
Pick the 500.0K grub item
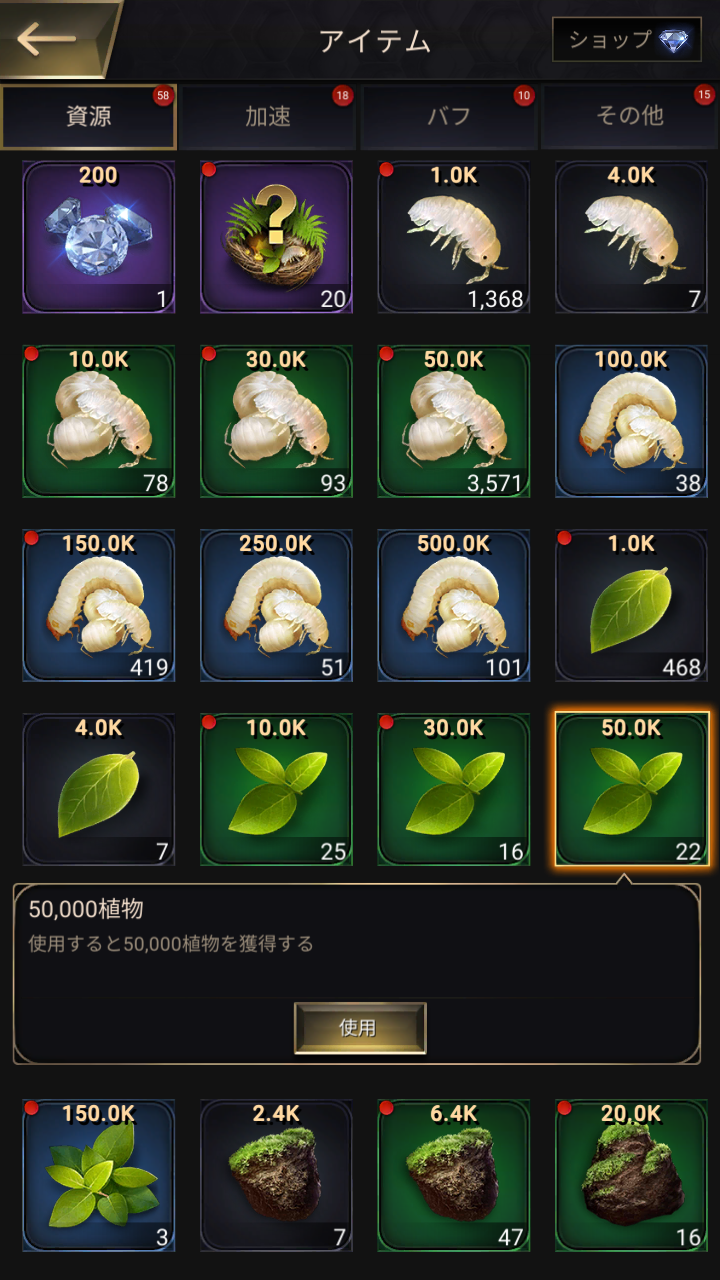(454, 606)
